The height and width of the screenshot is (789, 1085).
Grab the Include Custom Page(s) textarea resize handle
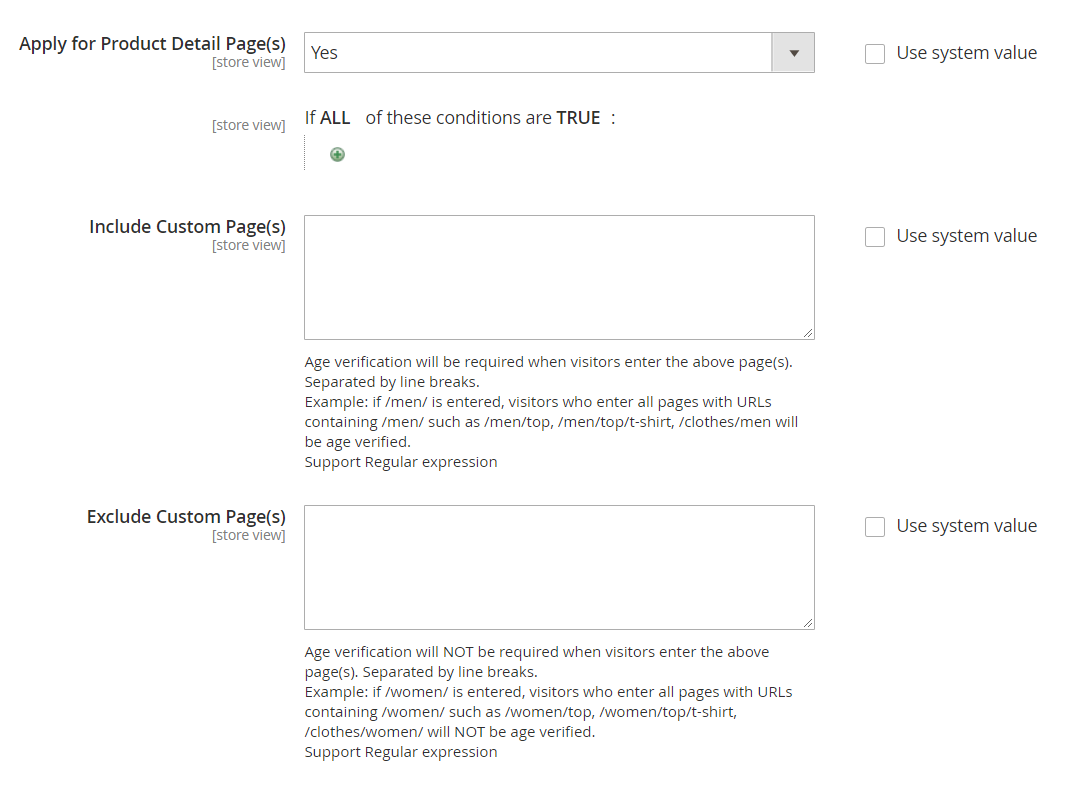pyautogui.click(x=807, y=333)
